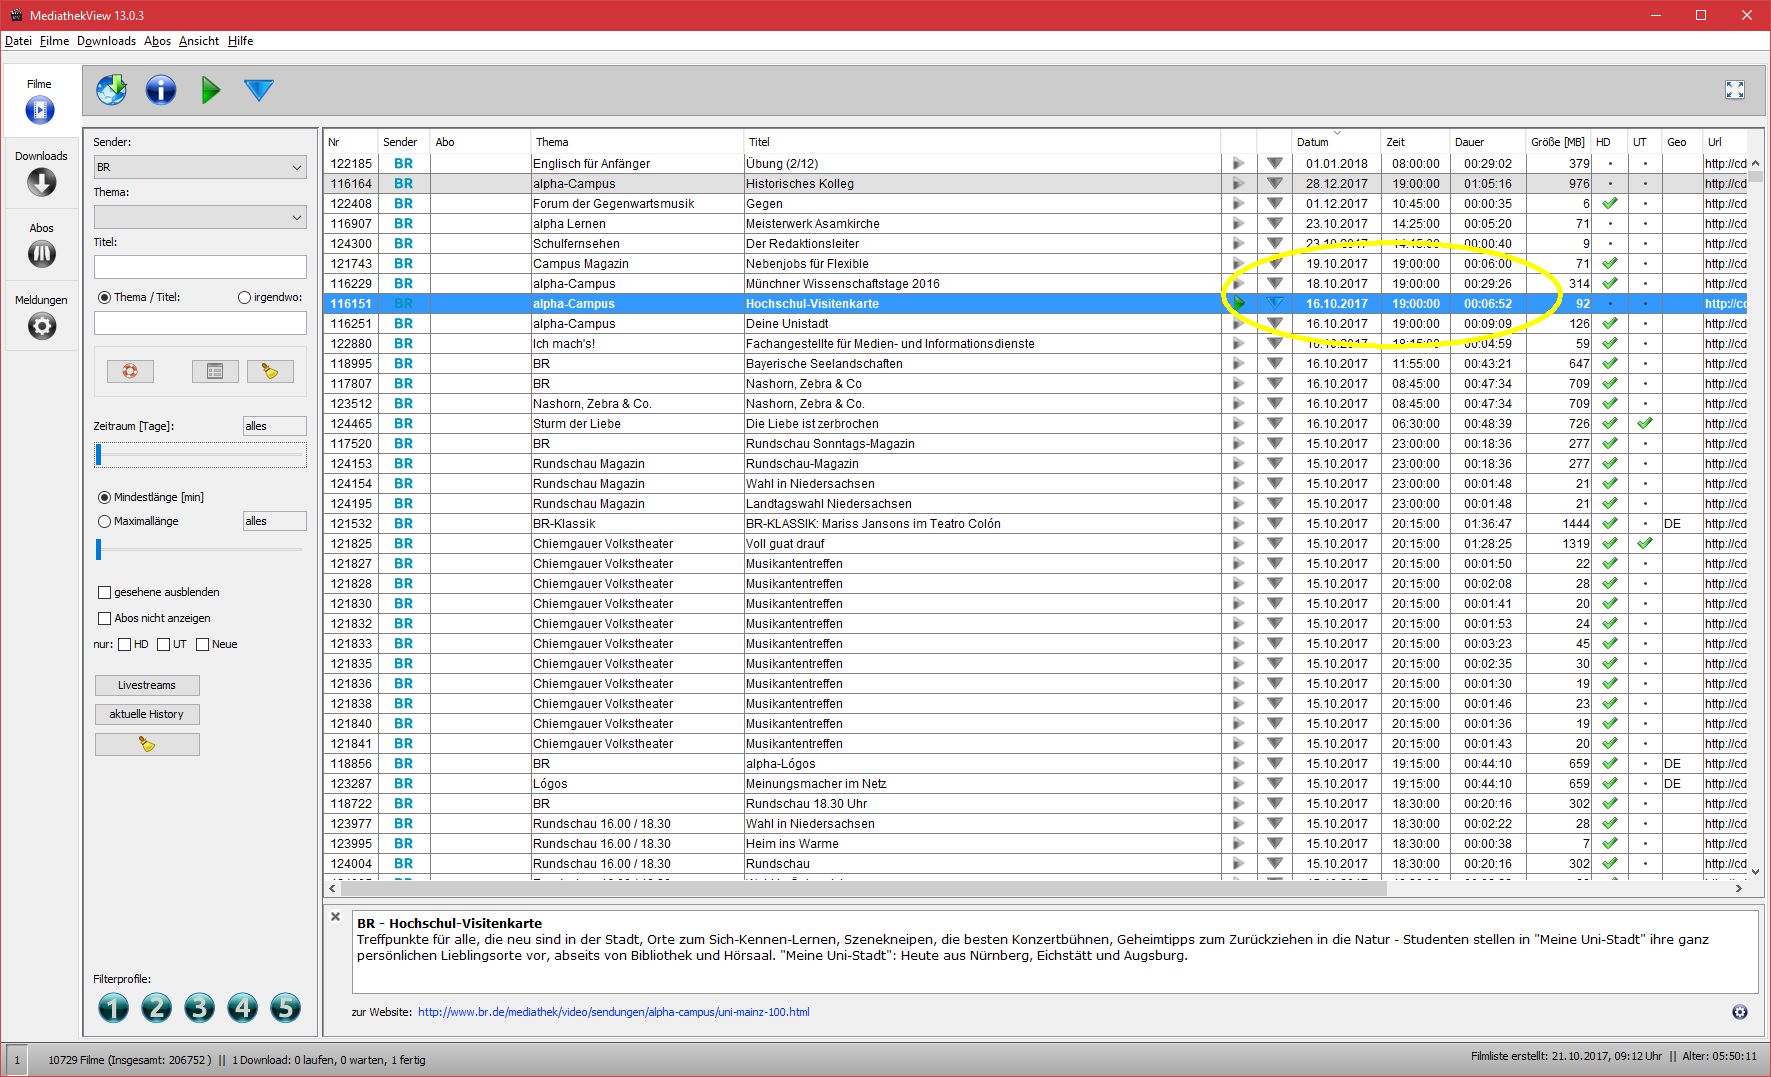Screen dimensions: 1771x1077
Task: Switch to the Abos sidebar panel
Action: [x=41, y=245]
